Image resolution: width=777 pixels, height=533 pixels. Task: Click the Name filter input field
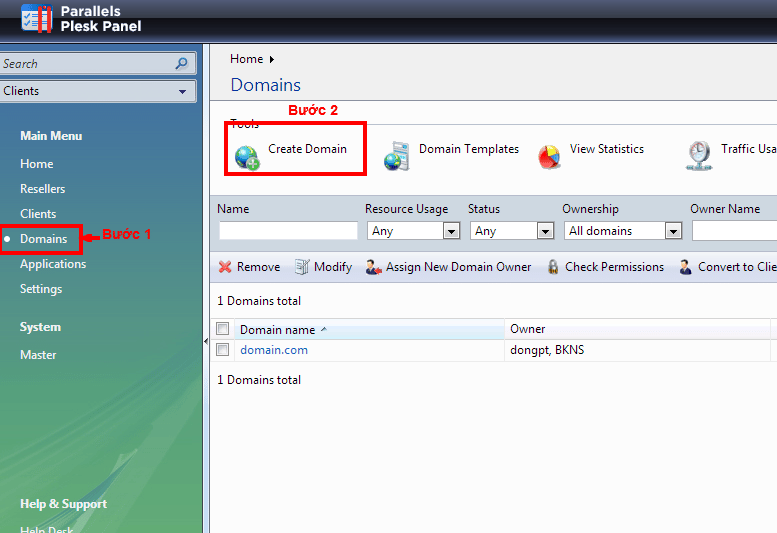[288, 231]
